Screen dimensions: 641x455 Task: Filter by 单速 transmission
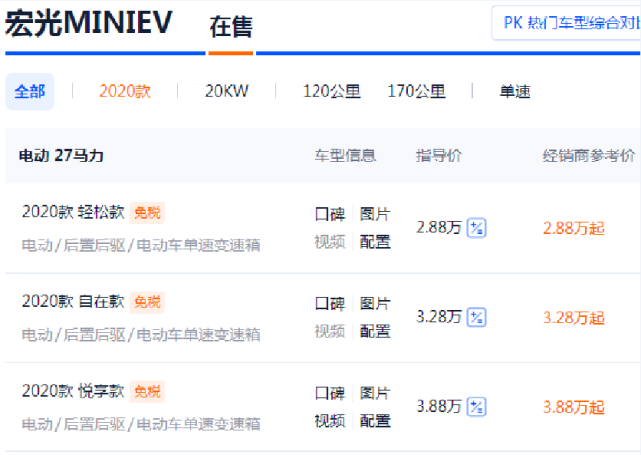point(515,91)
